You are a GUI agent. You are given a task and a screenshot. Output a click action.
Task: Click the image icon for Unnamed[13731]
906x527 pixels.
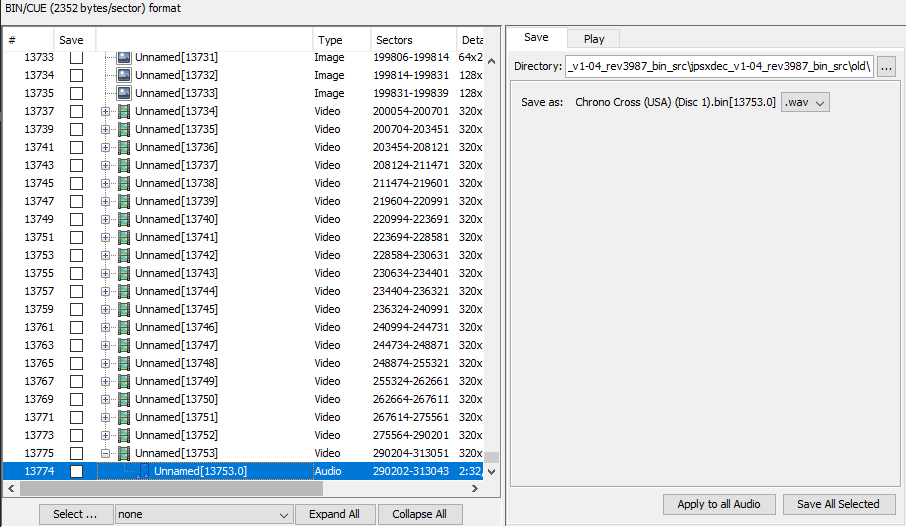[125, 58]
